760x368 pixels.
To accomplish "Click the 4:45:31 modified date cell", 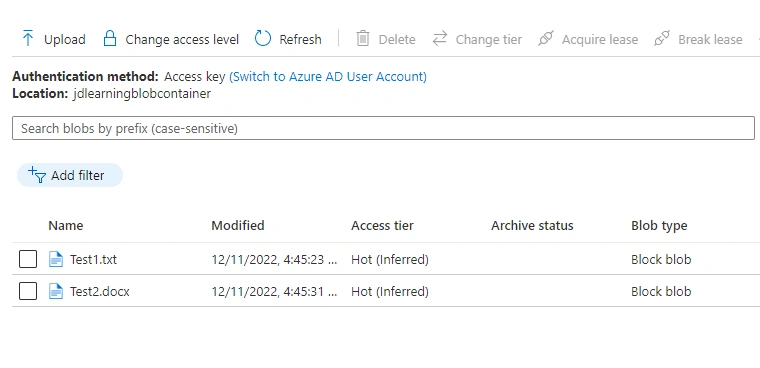I will click(274, 291).
